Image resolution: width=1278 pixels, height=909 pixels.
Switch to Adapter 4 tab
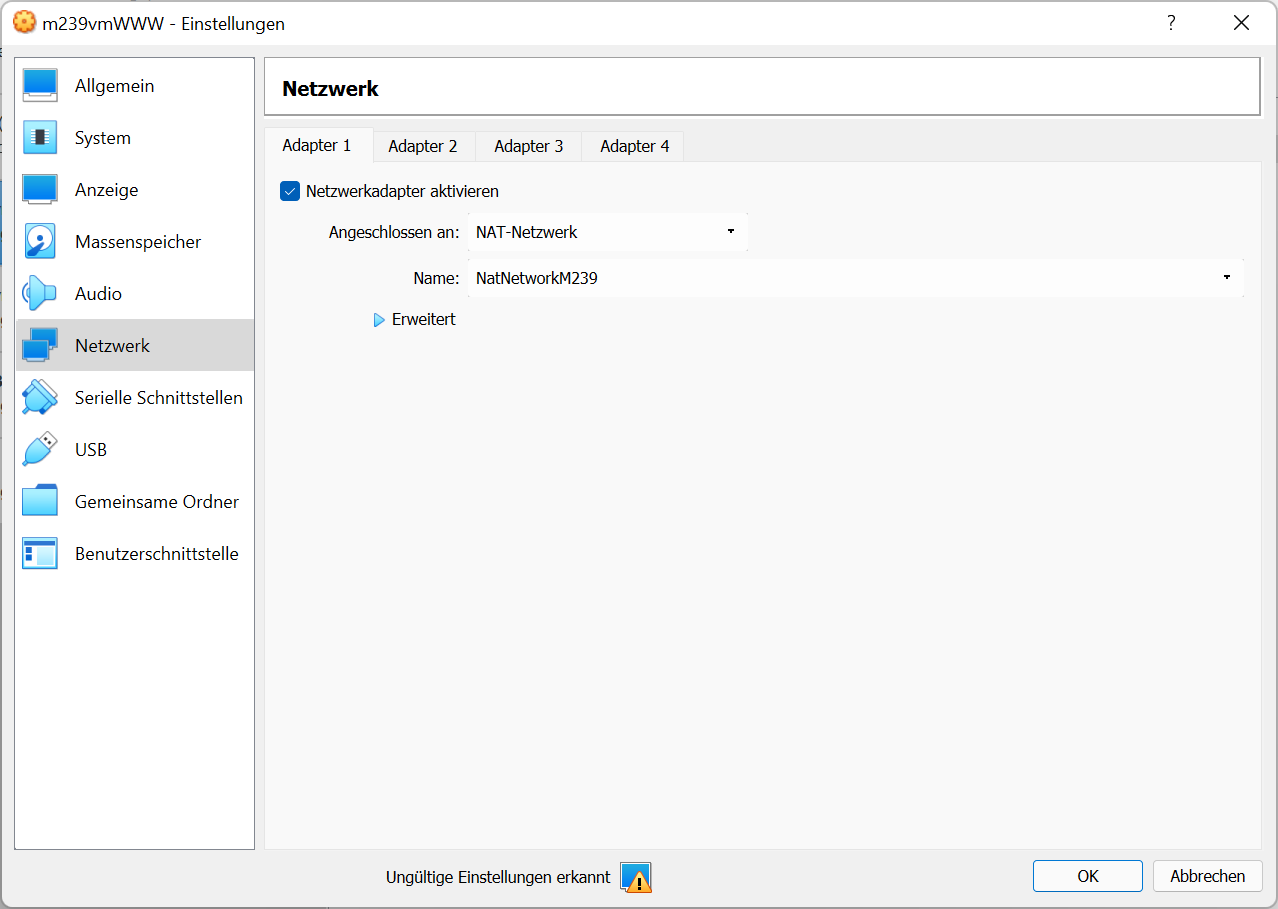(x=635, y=146)
